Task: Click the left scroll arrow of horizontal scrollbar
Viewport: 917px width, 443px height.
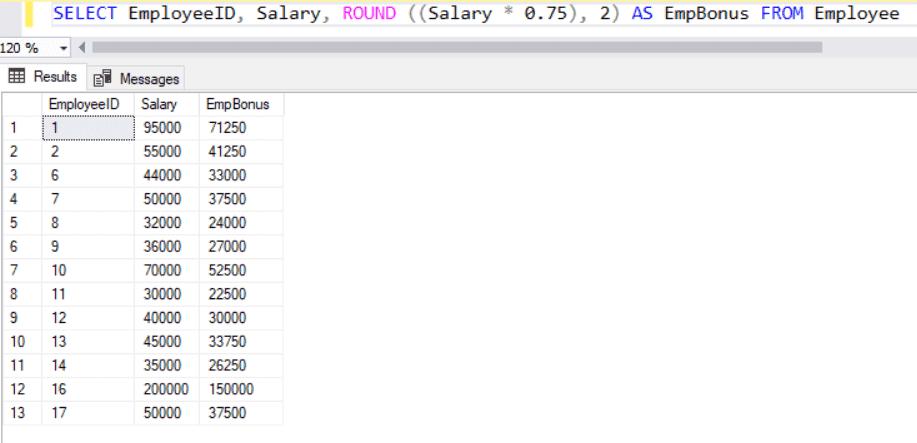Action: (81, 48)
